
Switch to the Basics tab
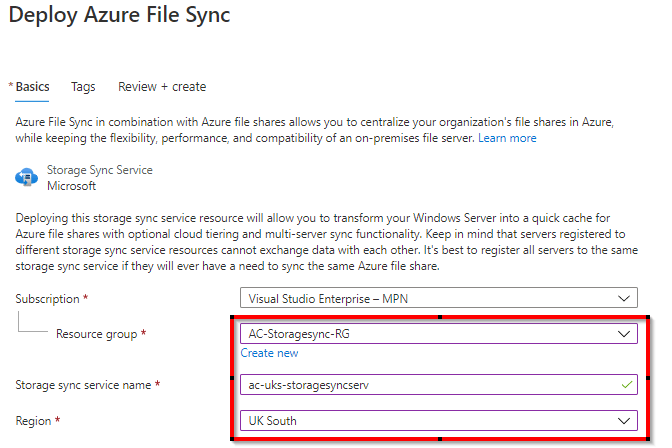click(32, 87)
